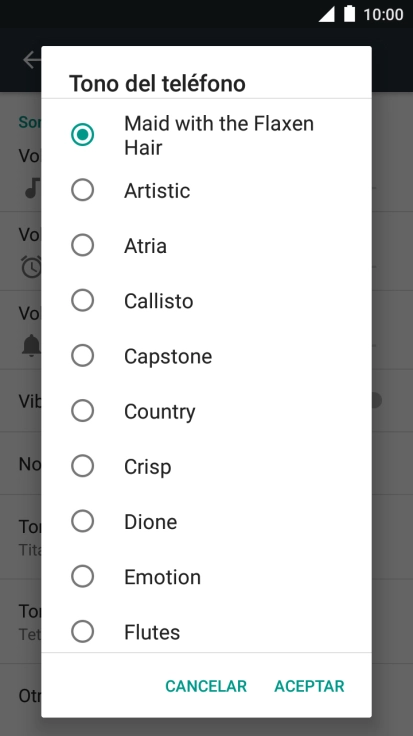This screenshot has height=736, width=413.
Task: Tap the back arrow icon
Action: coord(32,60)
